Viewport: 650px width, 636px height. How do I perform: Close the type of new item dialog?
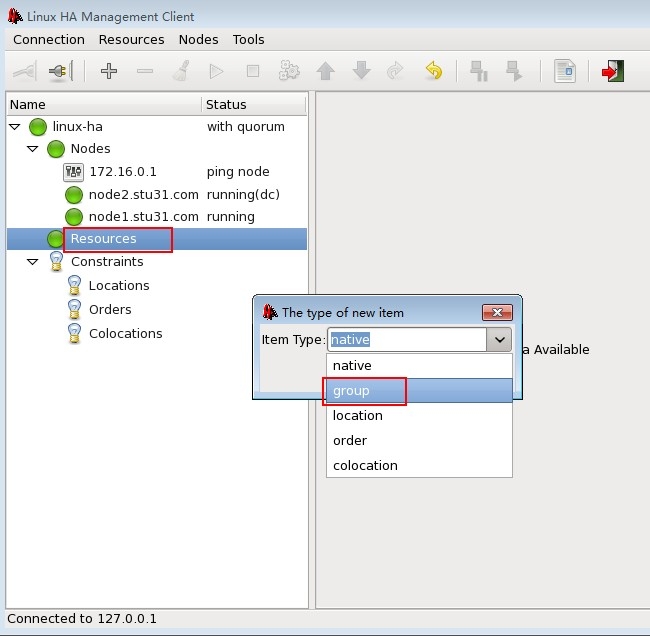(x=497, y=313)
